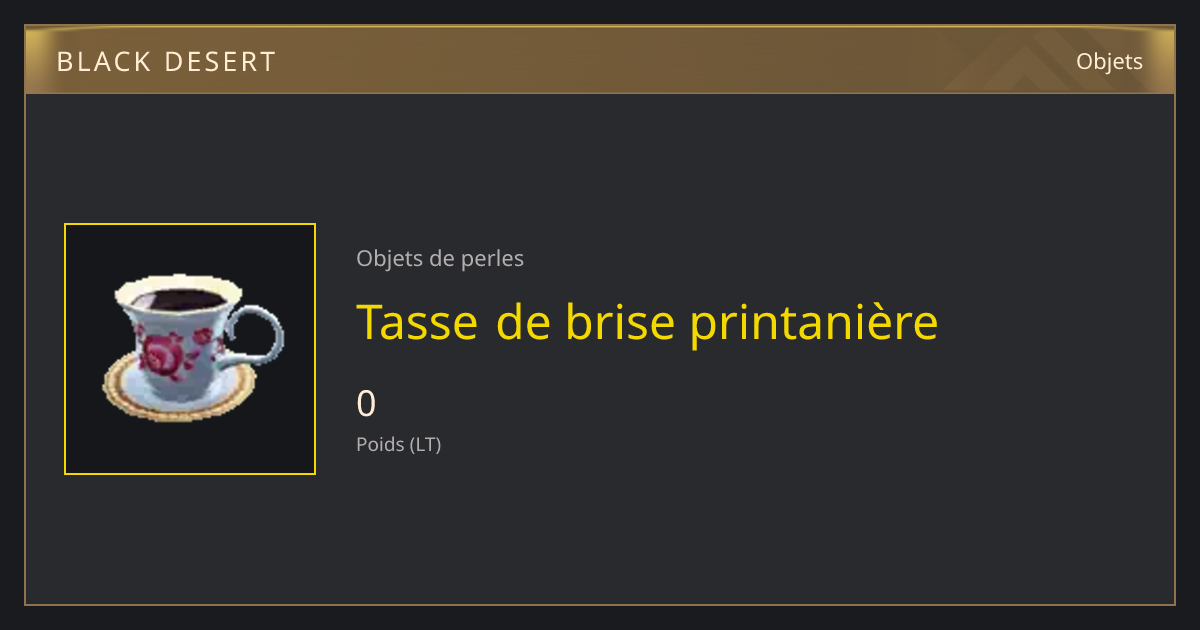Select the Objets de perles category label

[440, 258]
